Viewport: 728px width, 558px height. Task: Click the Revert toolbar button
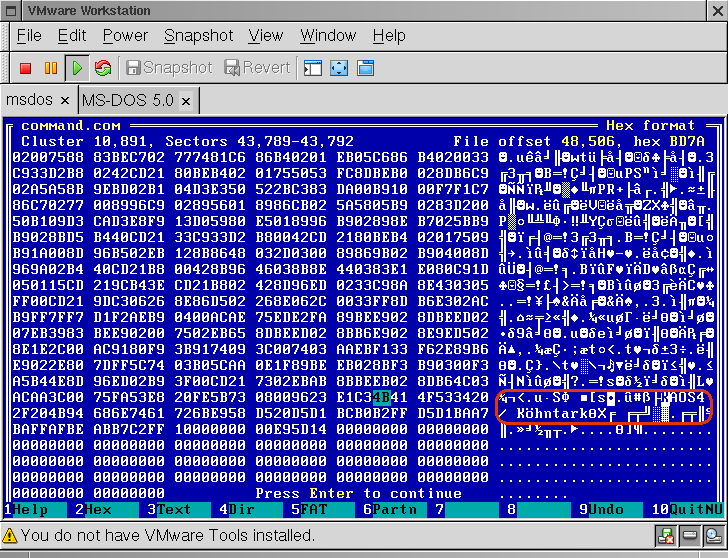(257, 68)
